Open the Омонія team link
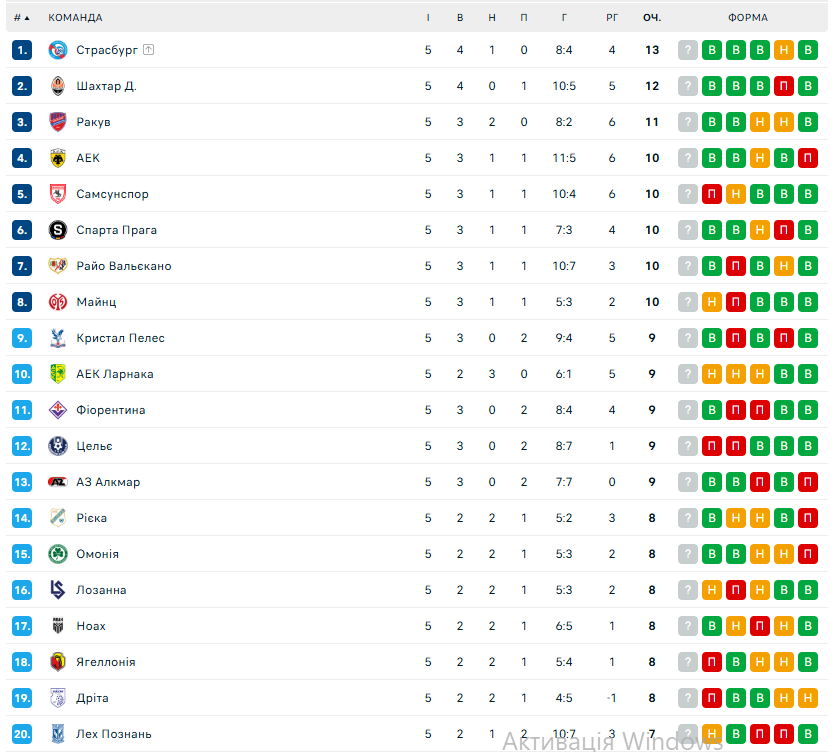The width and height of the screenshot is (835, 752). click(x=97, y=554)
